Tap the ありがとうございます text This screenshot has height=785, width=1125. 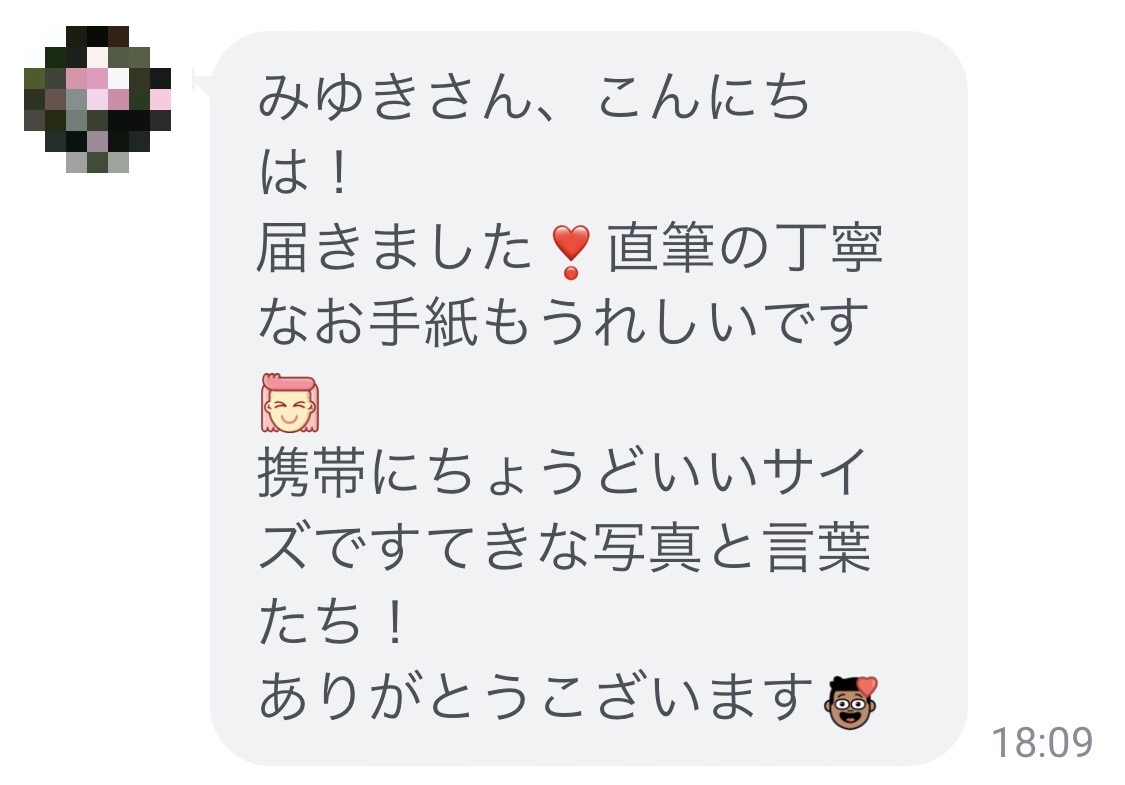(x=535, y=697)
